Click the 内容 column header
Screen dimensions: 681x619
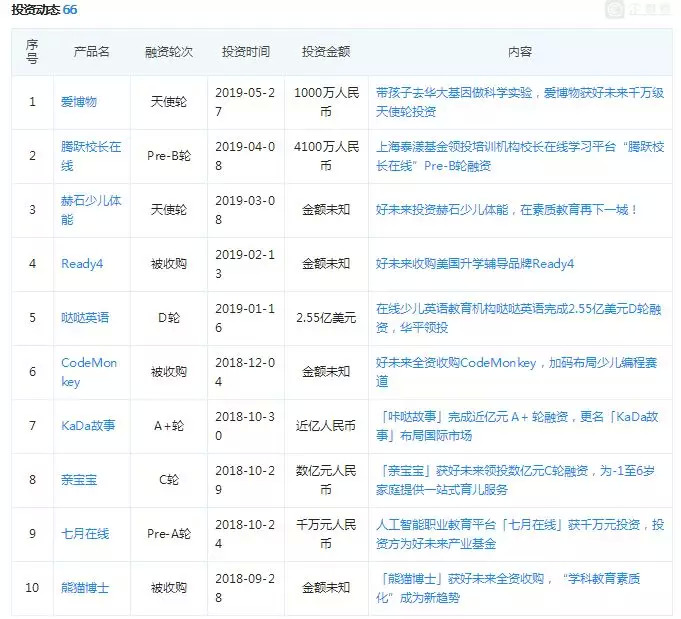[520, 52]
